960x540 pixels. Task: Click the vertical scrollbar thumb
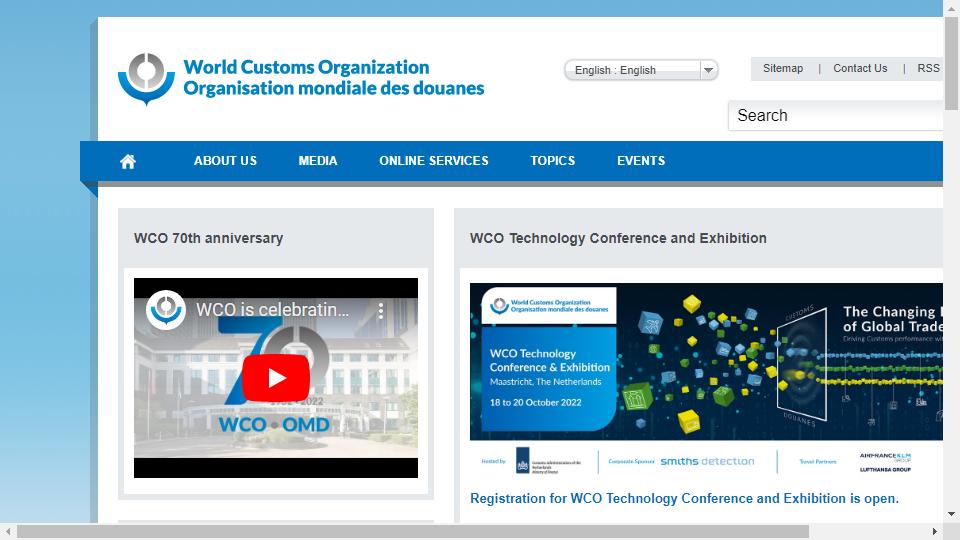[951, 63]
